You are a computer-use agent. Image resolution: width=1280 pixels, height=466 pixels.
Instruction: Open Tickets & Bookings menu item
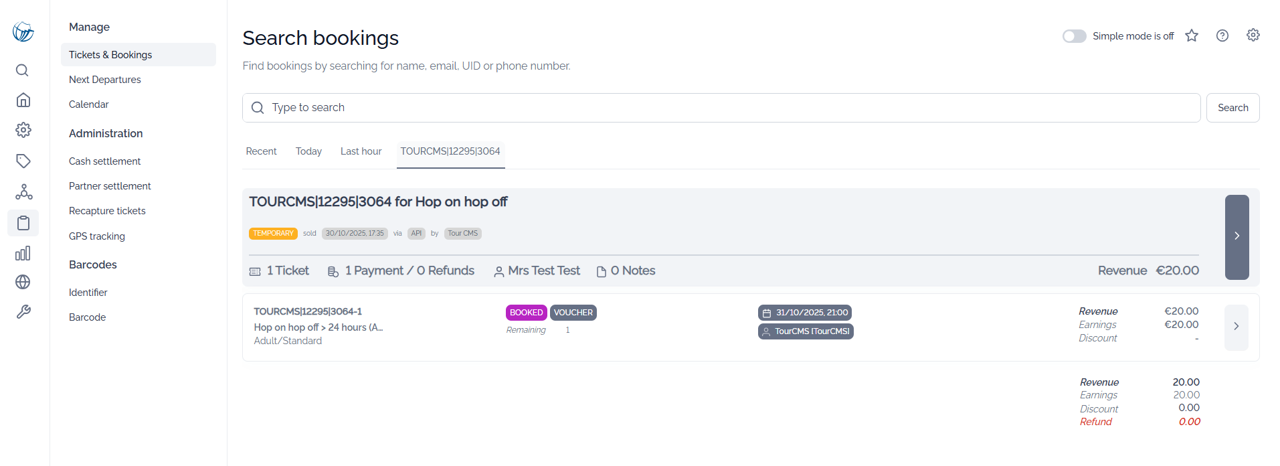[138, 55]
